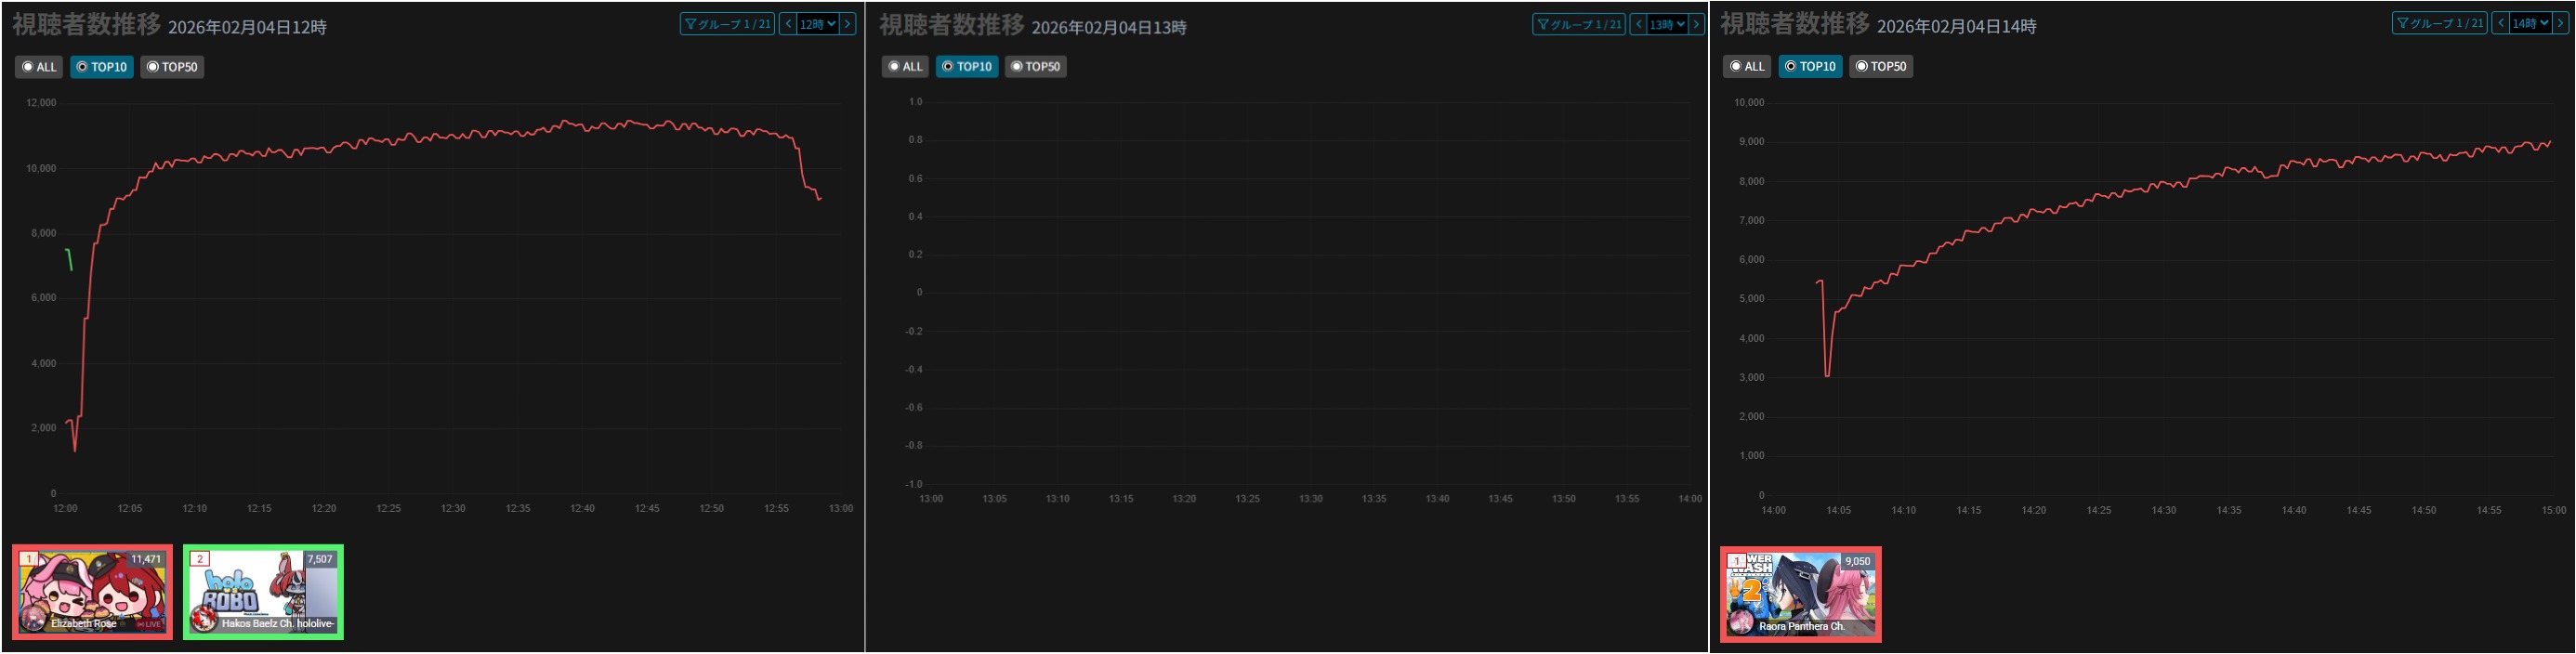Open the group filter in the 12時 panel
This screenshot has height=654, width=2576.
tap(727, 24)
